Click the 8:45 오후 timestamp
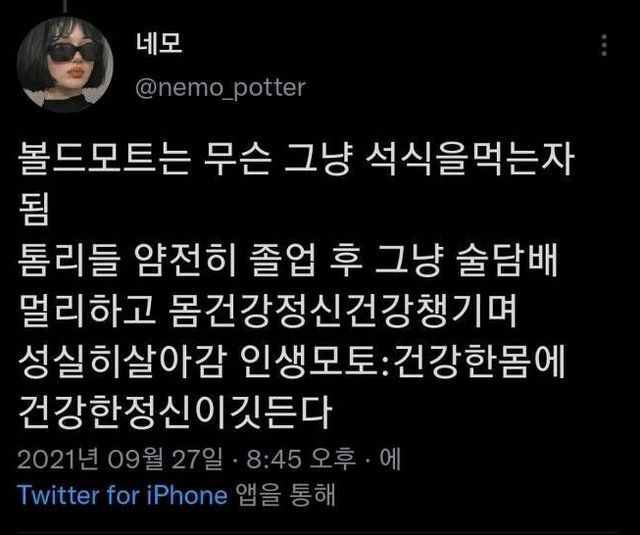This screenshot has height=535, width=640. tap(301, 459)
